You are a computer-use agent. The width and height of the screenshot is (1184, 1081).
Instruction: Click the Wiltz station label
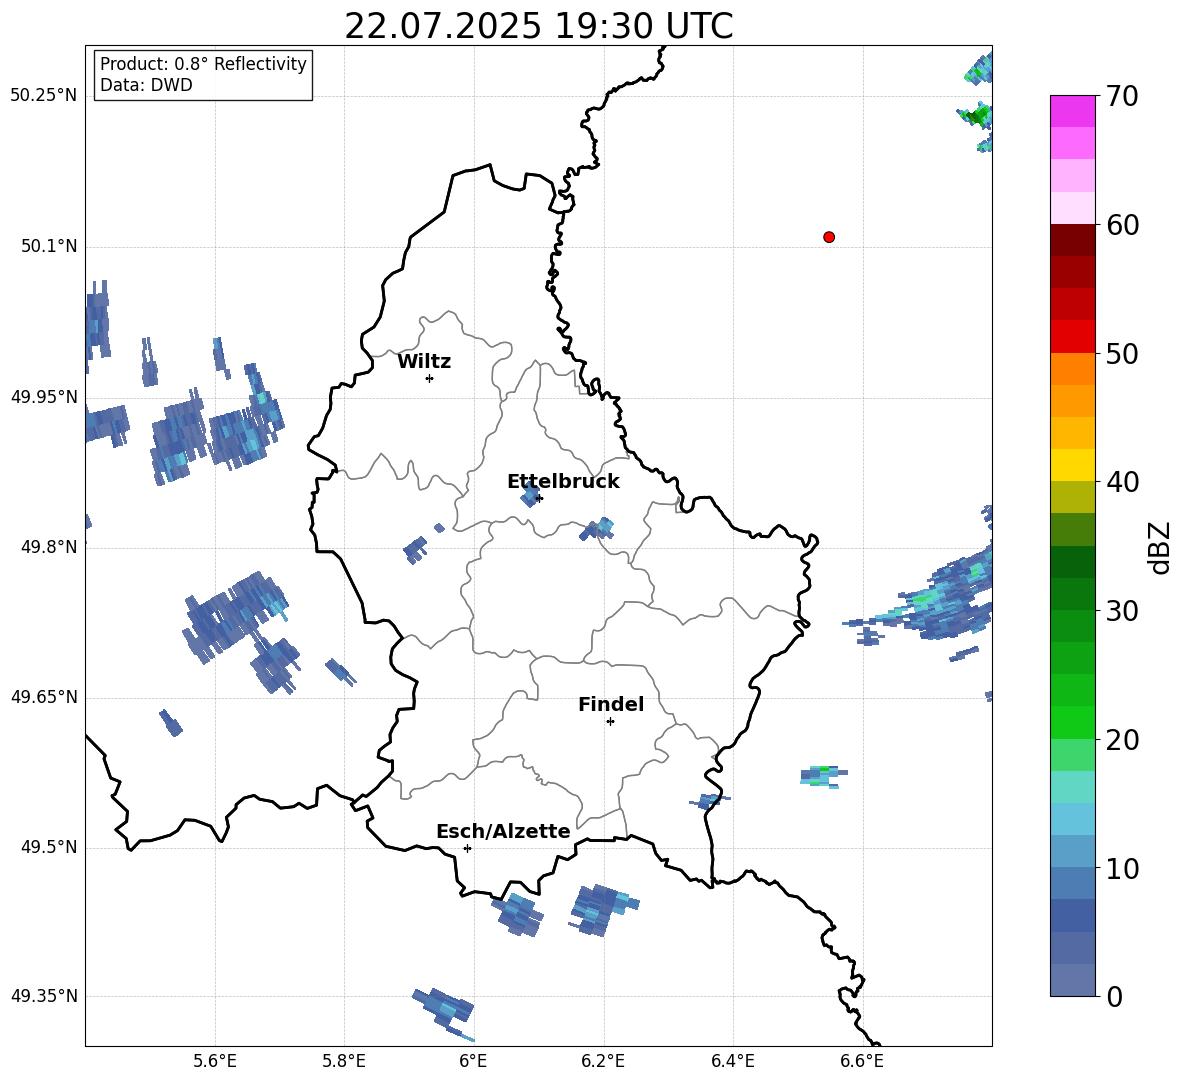(x=424, y=362)
